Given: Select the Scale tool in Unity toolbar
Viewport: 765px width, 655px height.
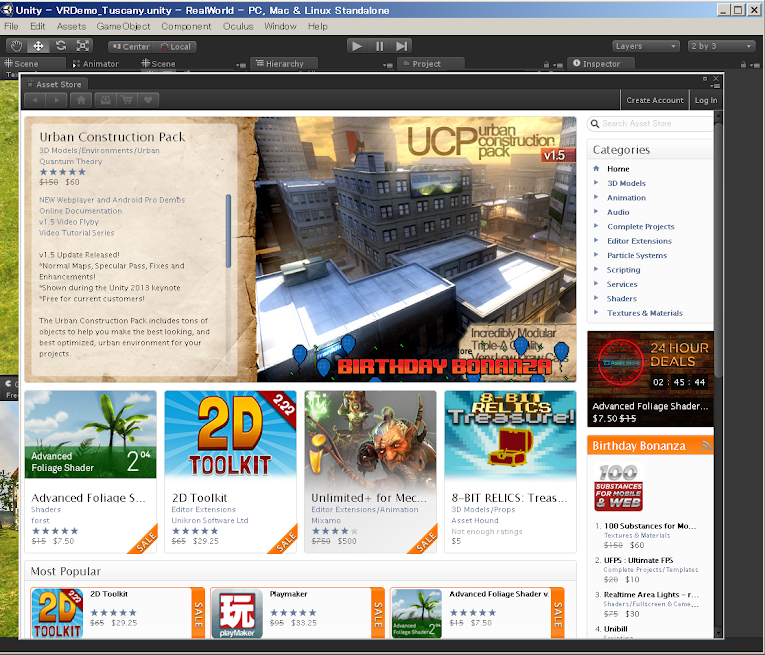Looking at the screenshot, I should [82, 46].
